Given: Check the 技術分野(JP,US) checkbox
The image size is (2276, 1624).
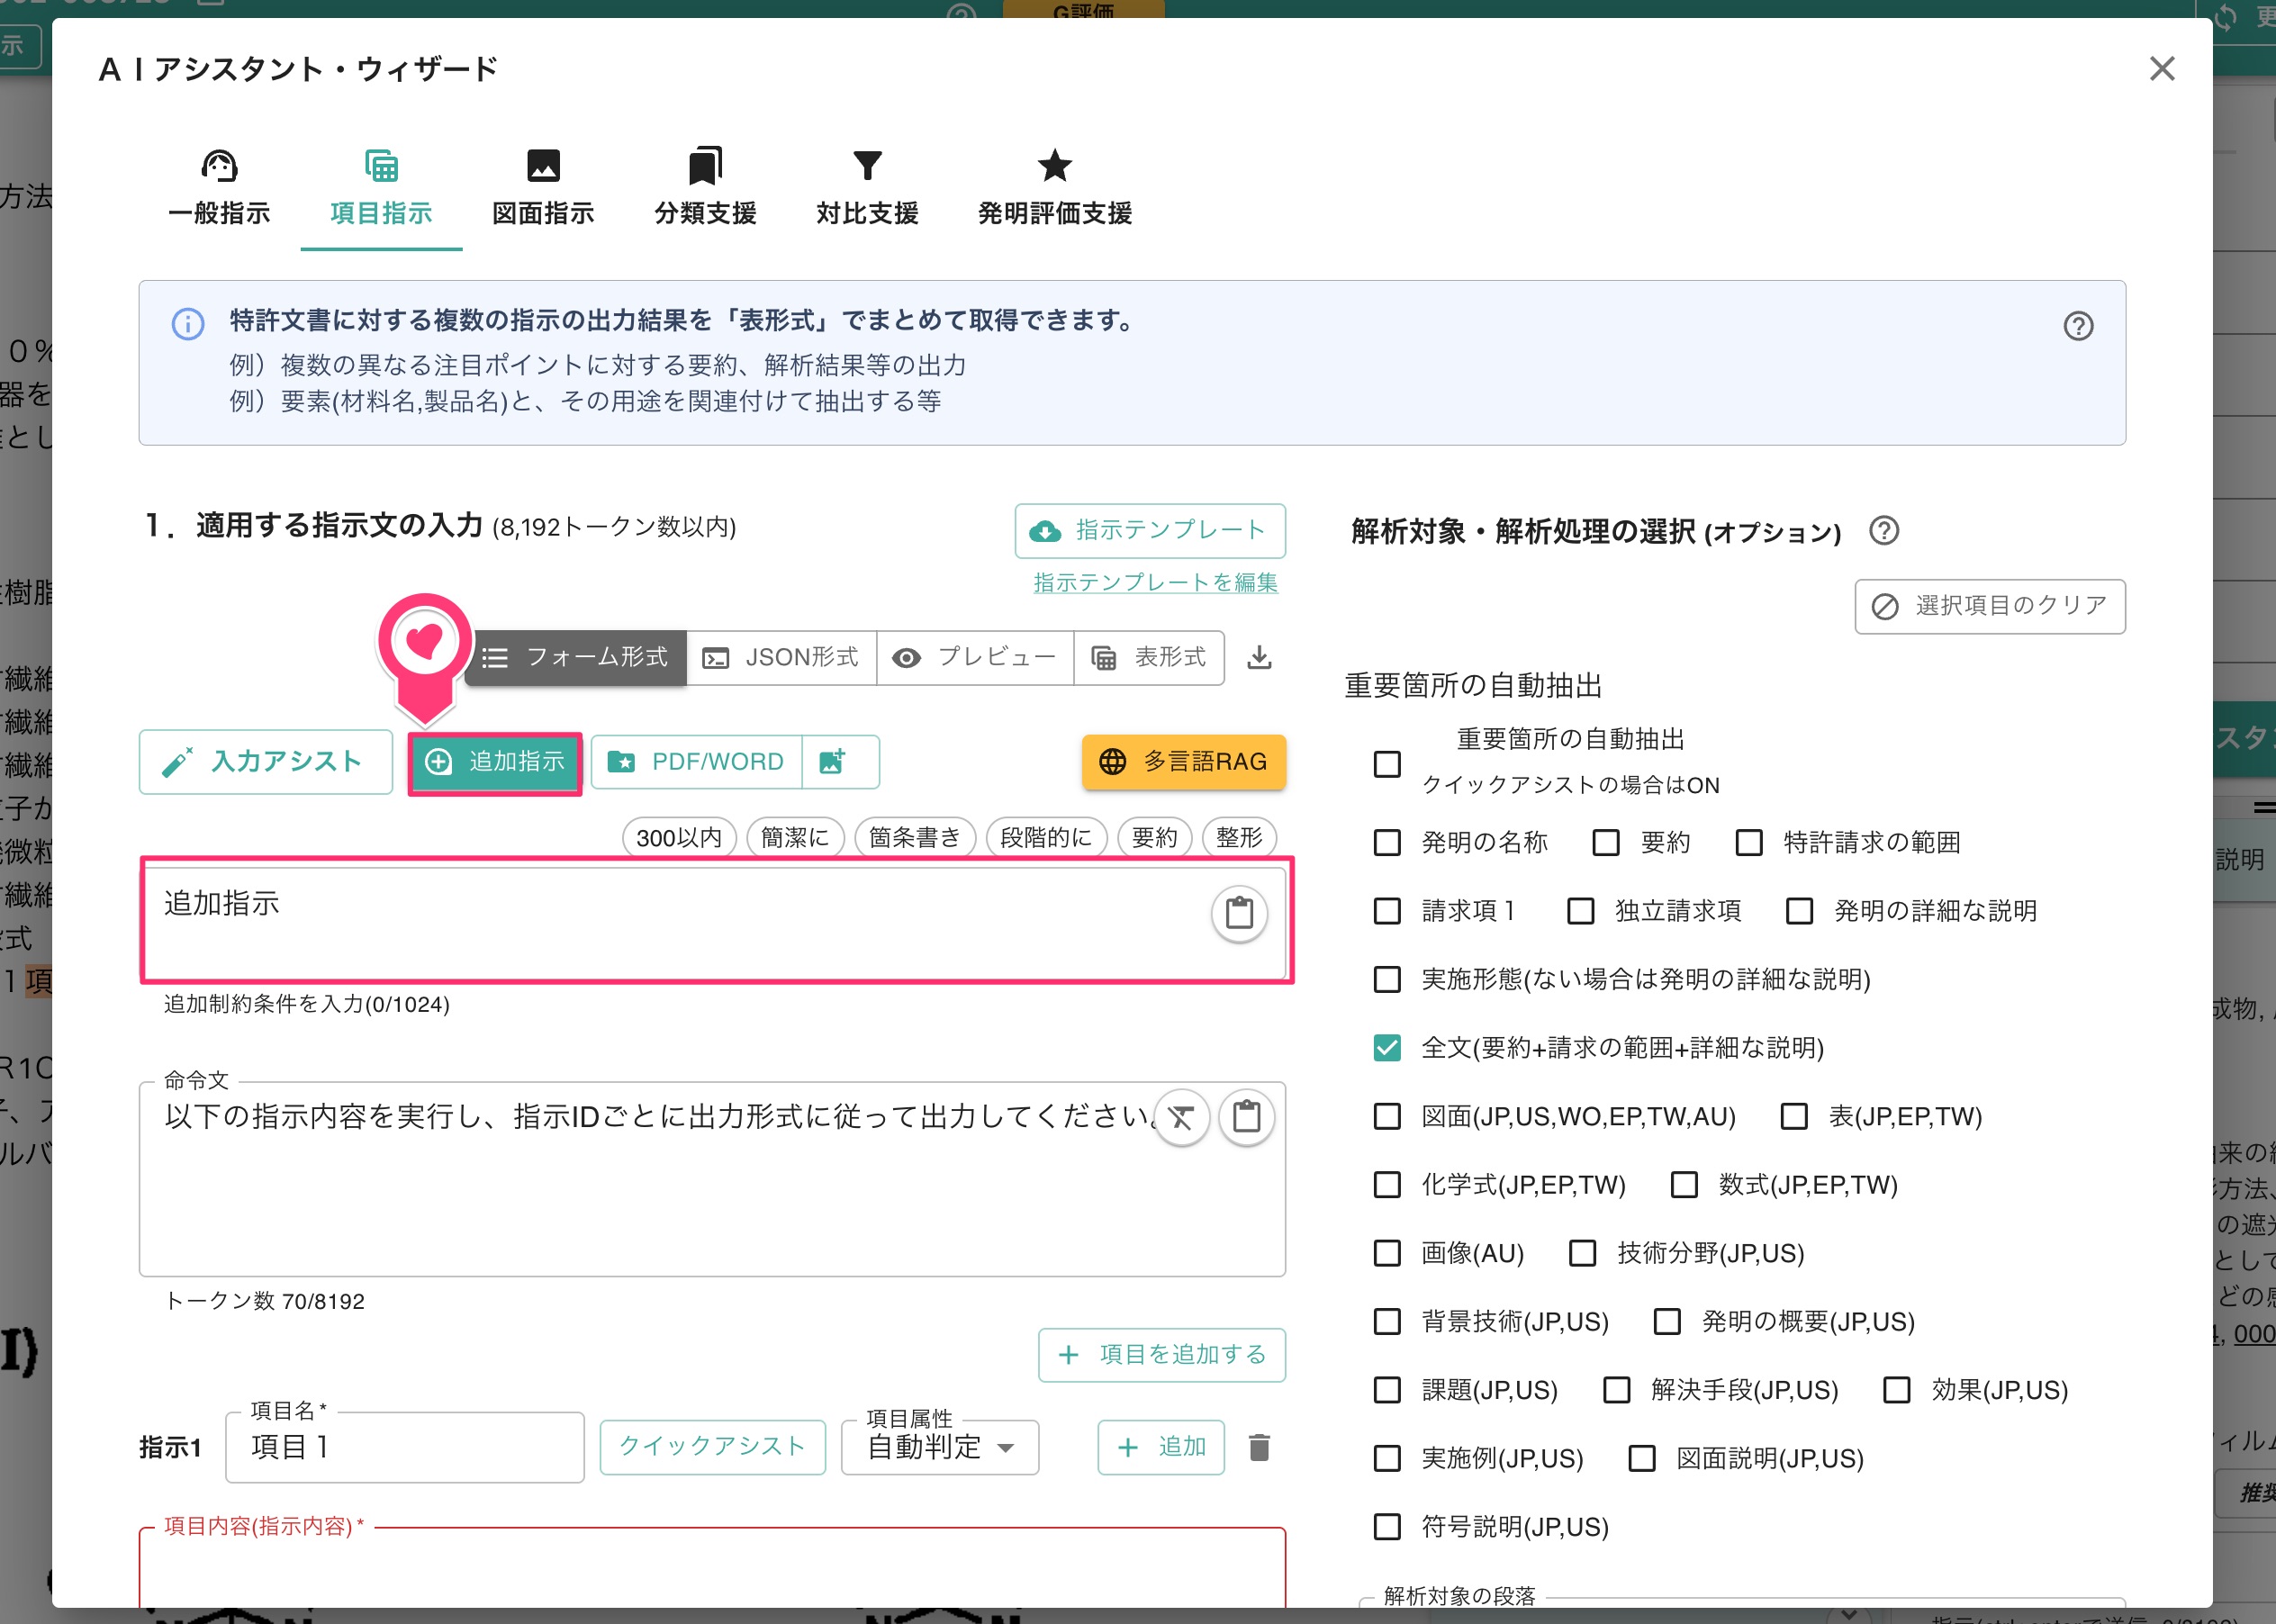Looking at the screenshot, I should [x=1583, y=1253].
